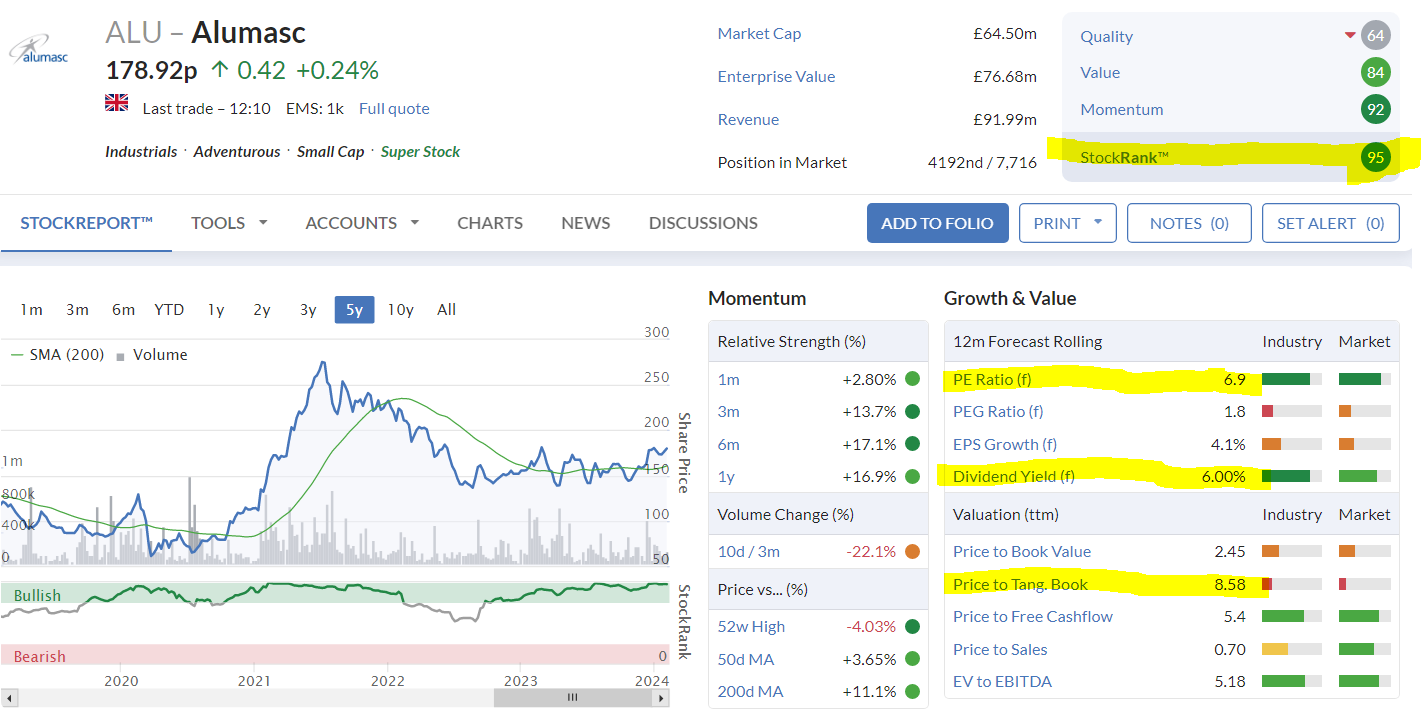Click the Adventurous risk label
The width and height of the screenshot is (1421, 709).
coord(237,152)
